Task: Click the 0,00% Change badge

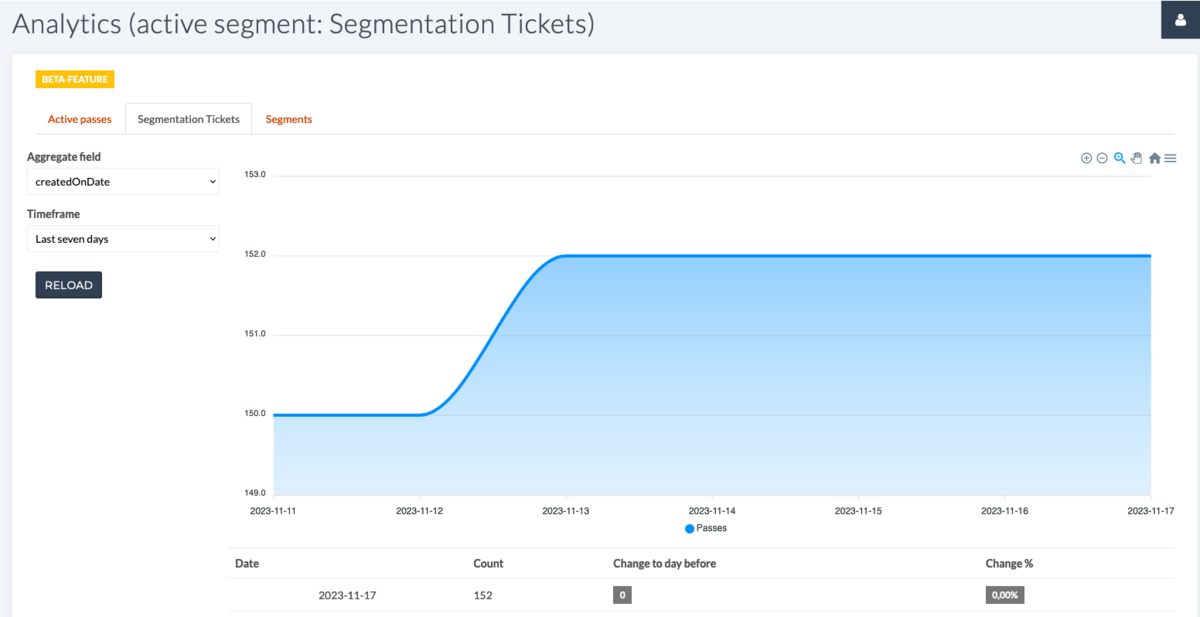Action: coord(1004,594)
